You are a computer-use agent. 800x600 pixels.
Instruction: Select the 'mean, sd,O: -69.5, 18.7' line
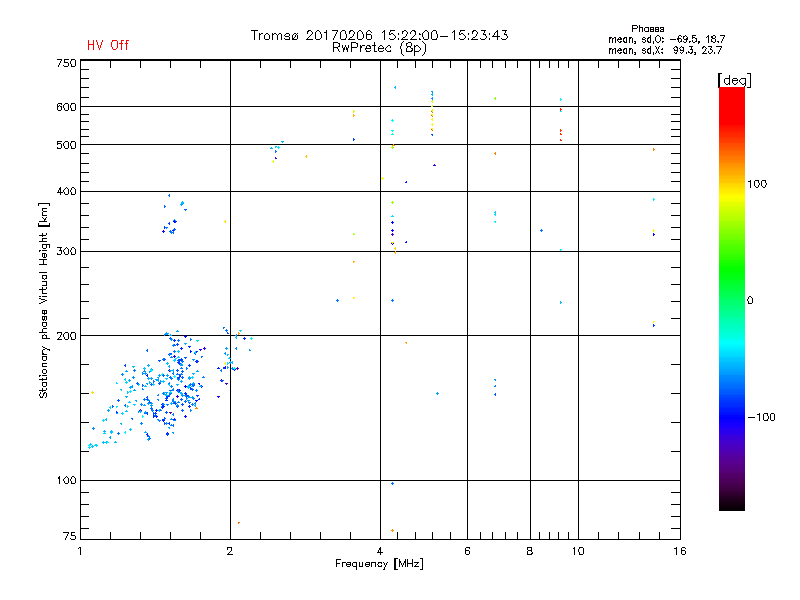pyautogui.click(x=666, y=39)
